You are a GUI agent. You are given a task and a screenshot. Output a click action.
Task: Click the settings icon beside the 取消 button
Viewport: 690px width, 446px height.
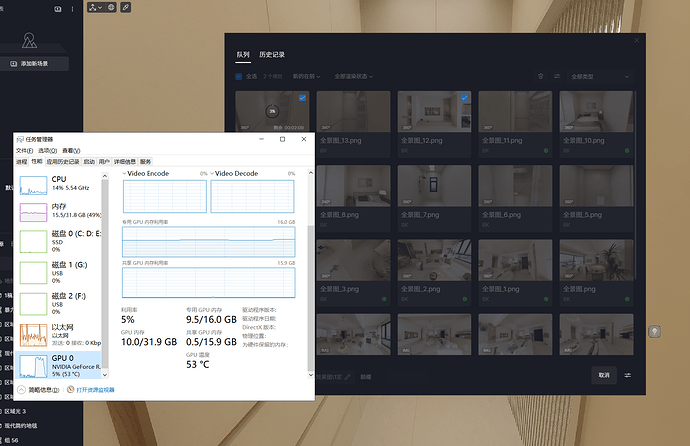point(628,376)
